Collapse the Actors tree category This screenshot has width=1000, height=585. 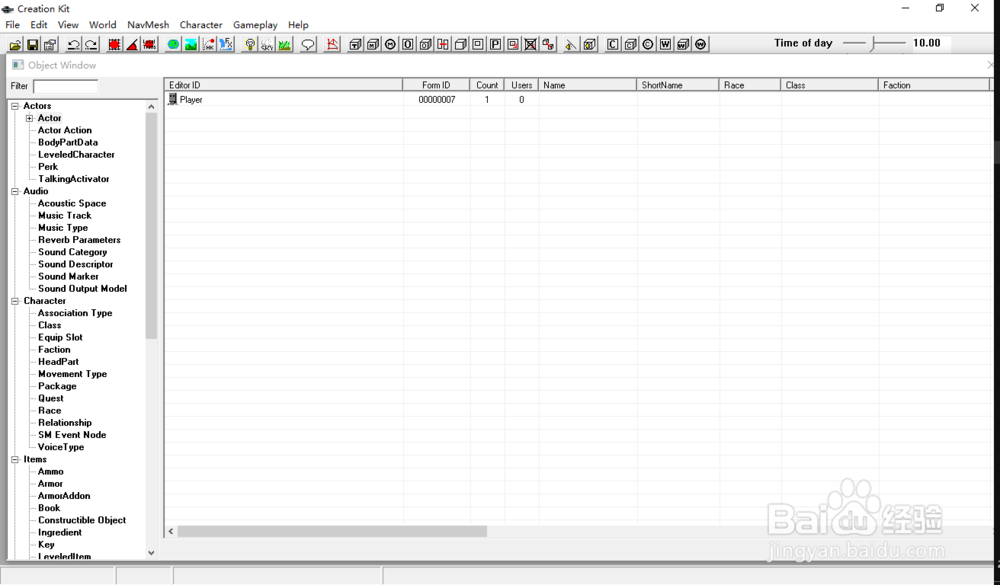pos(15,106)
